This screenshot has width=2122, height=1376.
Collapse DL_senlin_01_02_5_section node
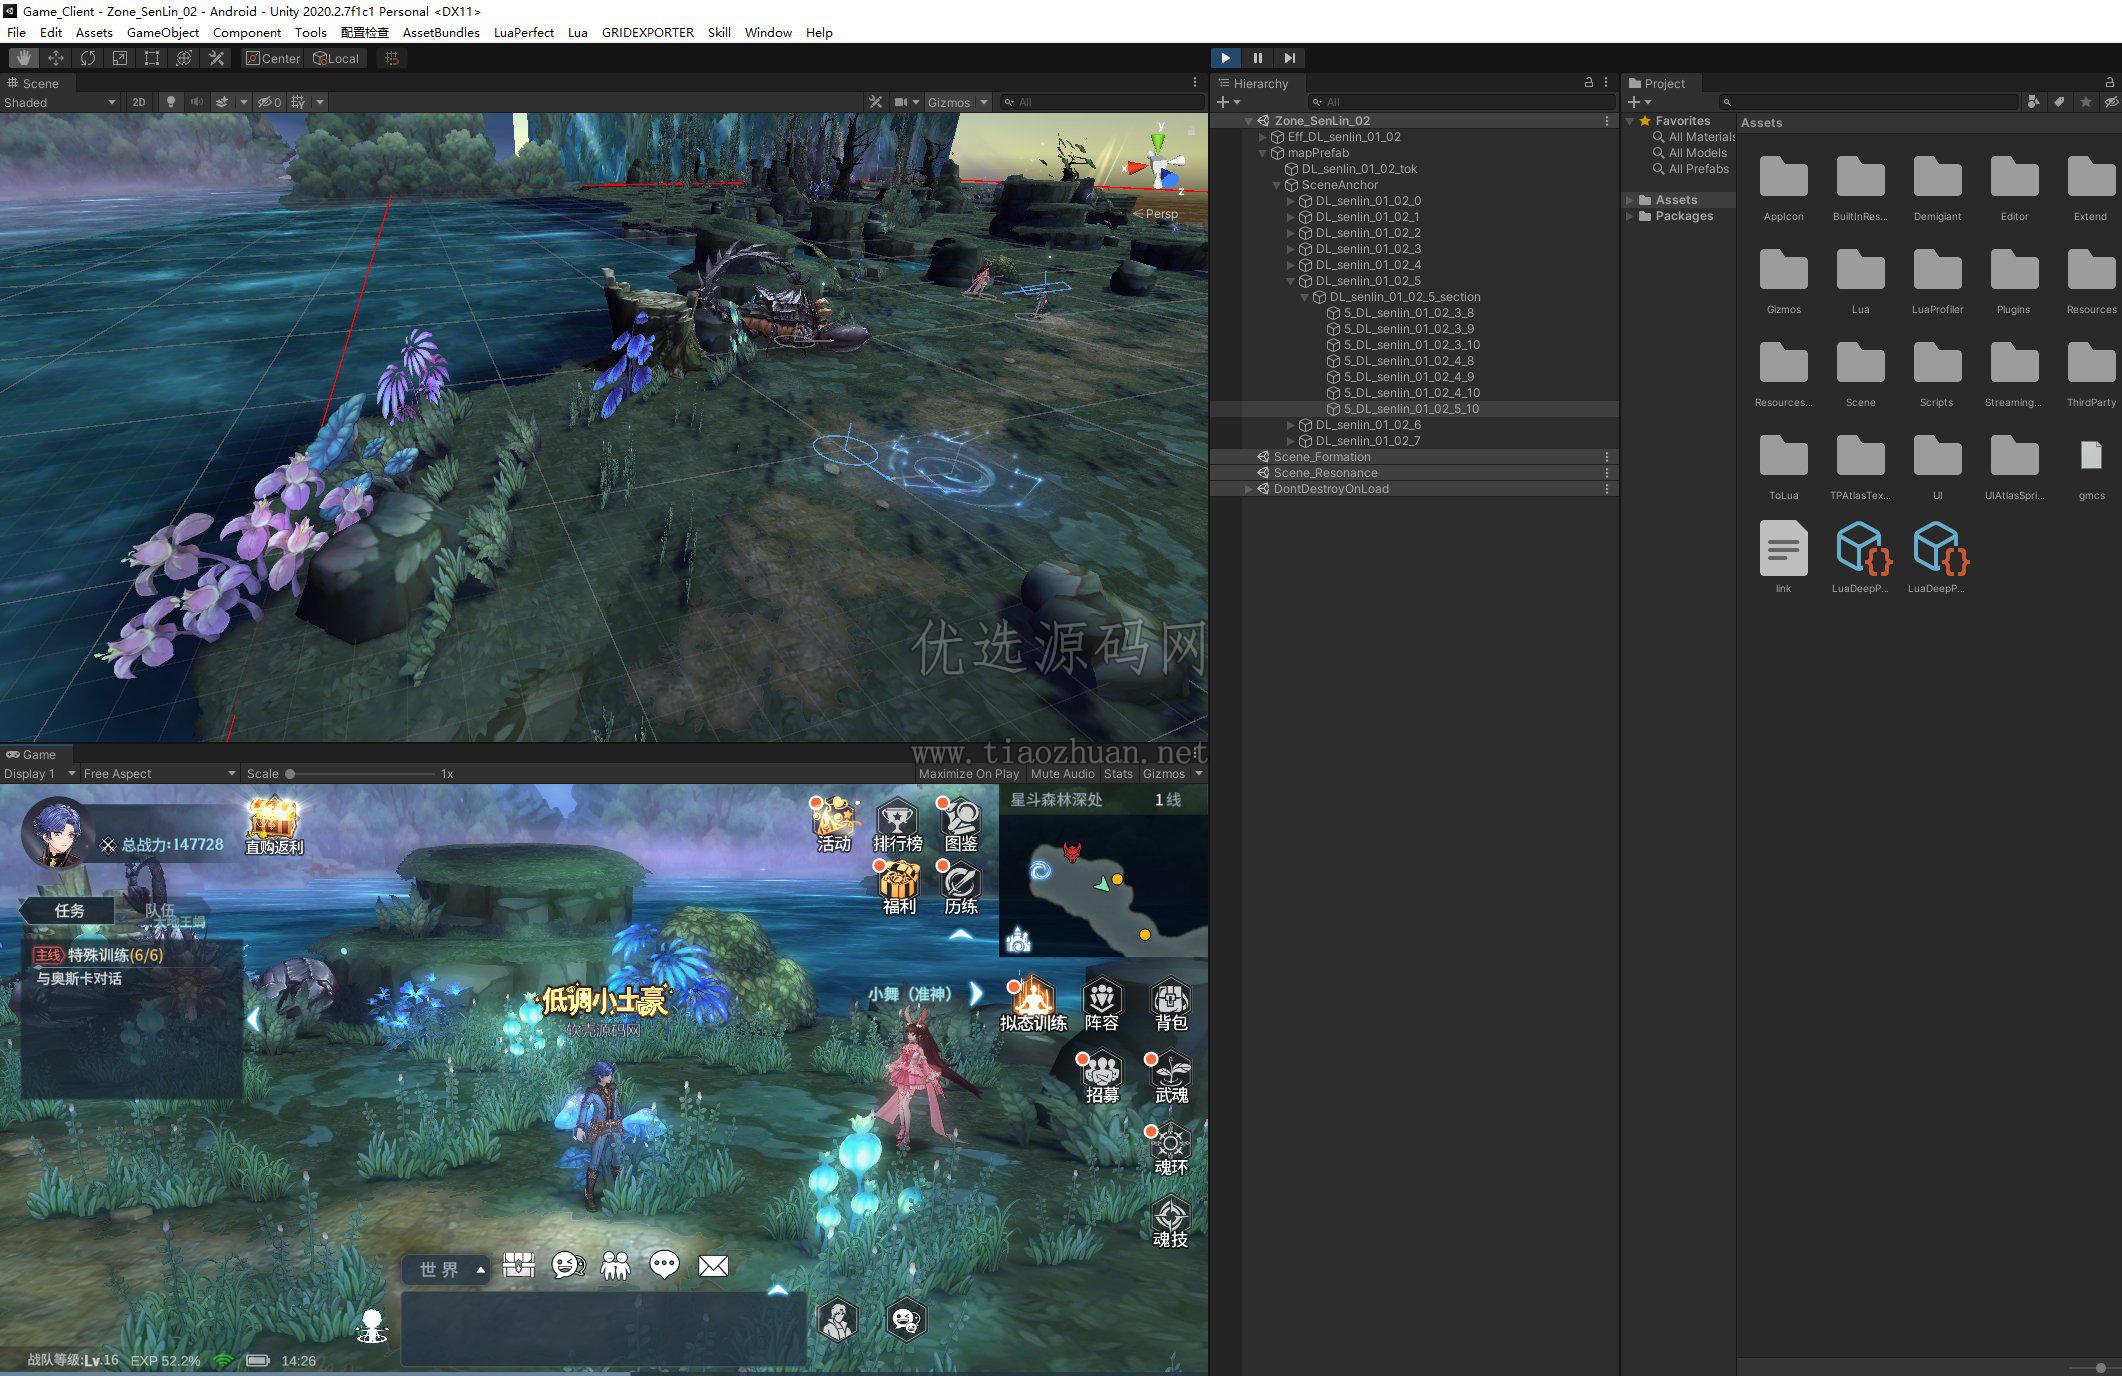click(x=1305, y=297)
